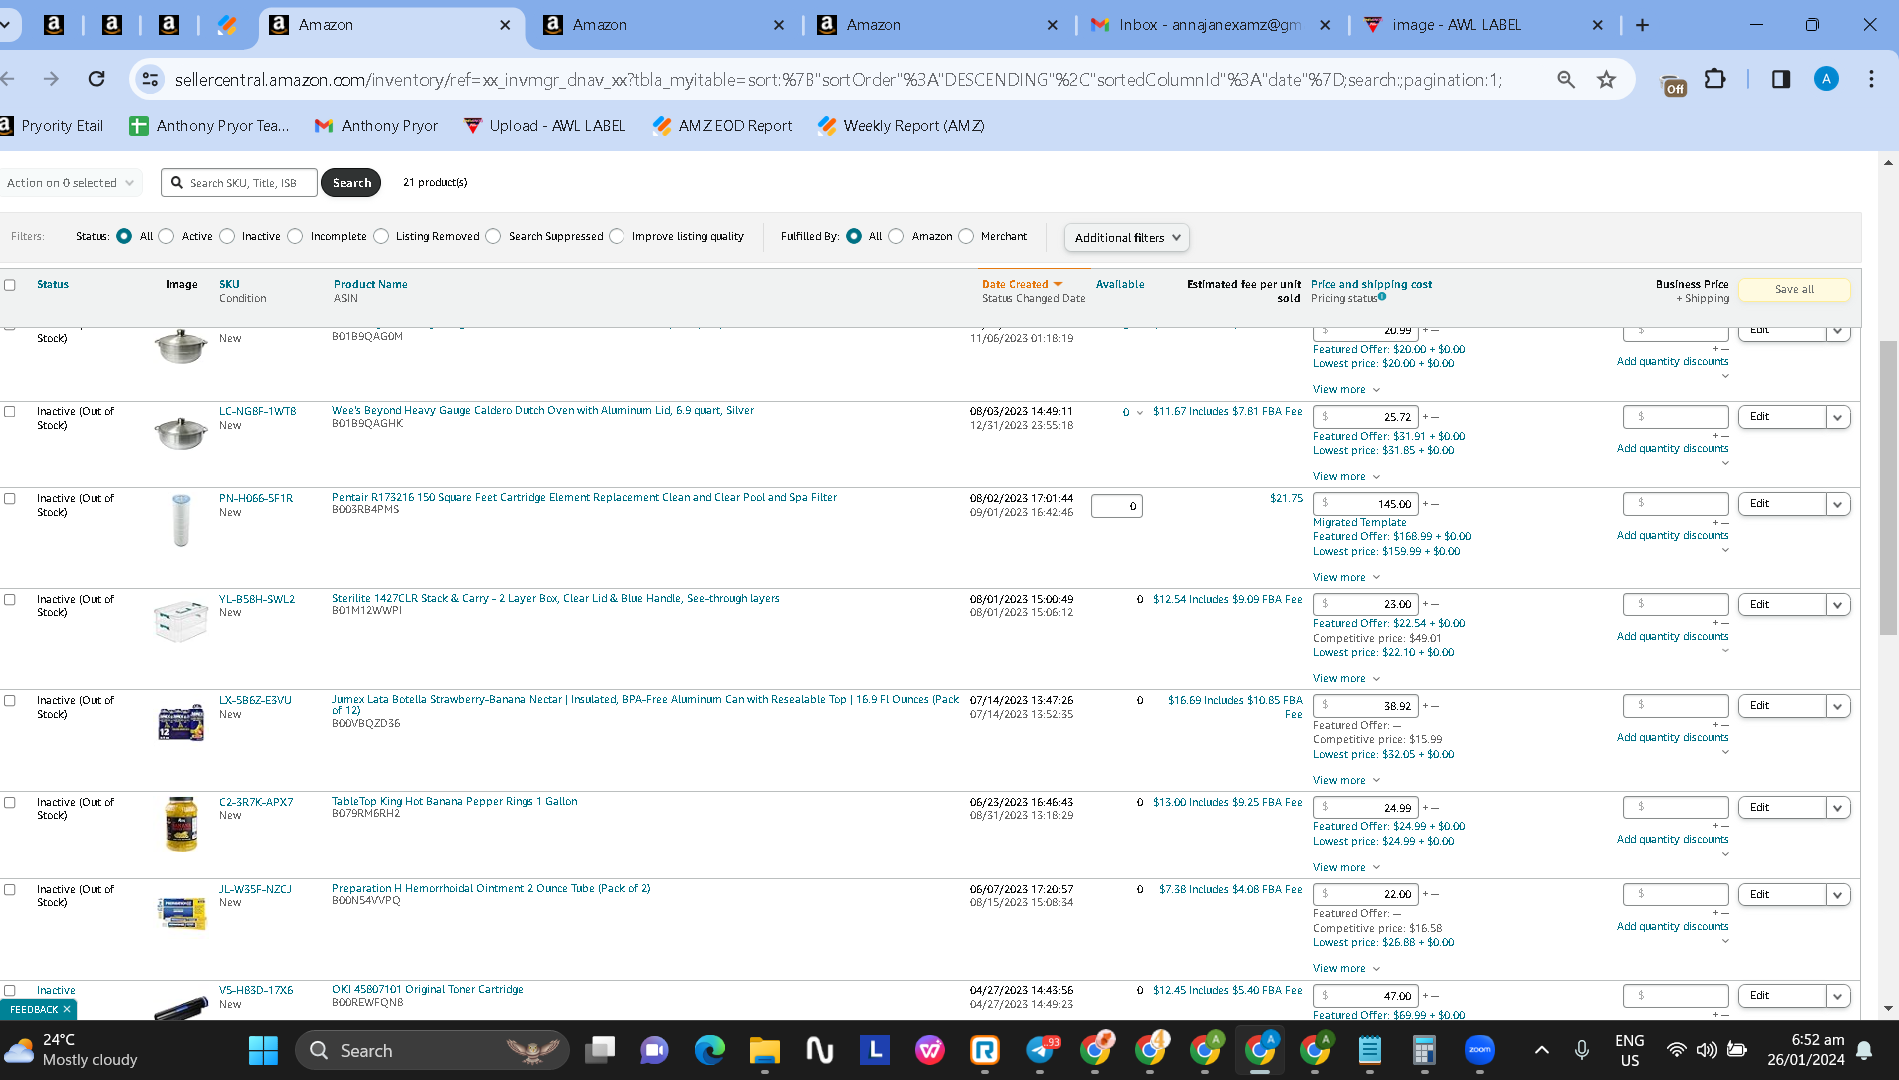Open Edit dropdown arrow for Pentair row
1899x1080 pixels.
coord(1838,504)
